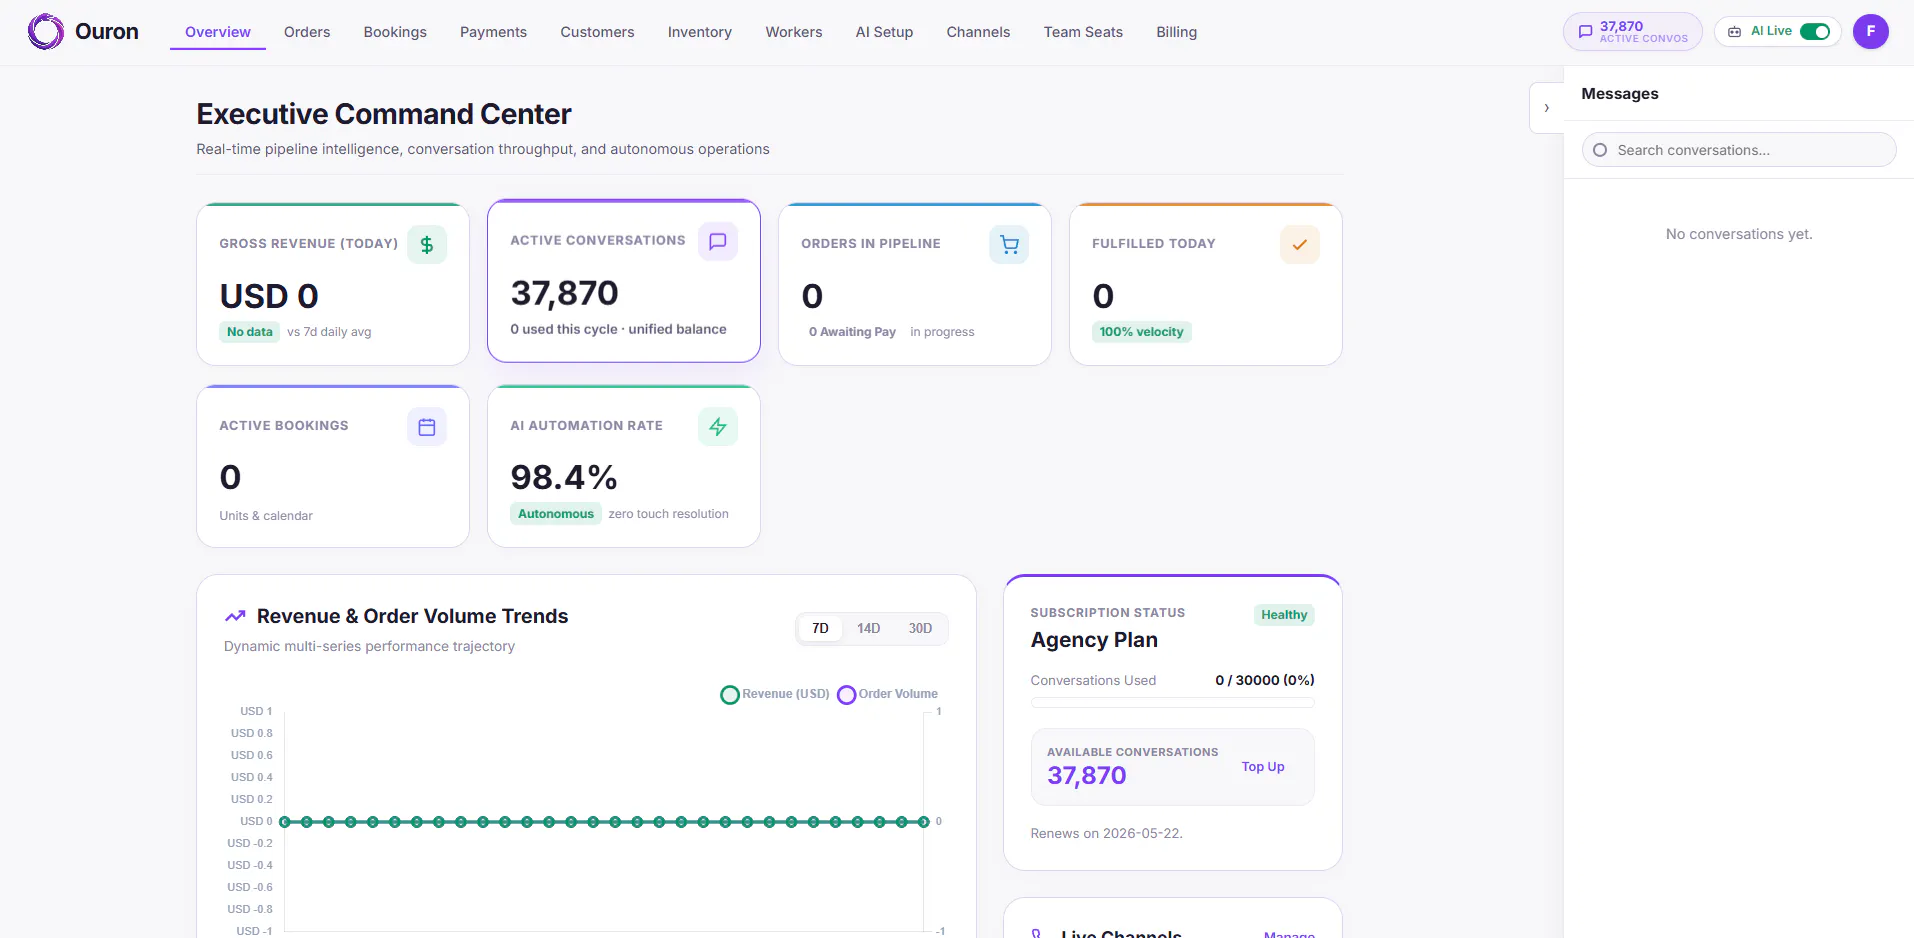The height and width of the screenshot is (938, 1914).
Task: Click the 'in progress' text on Orders card
Action: point(942,332)
